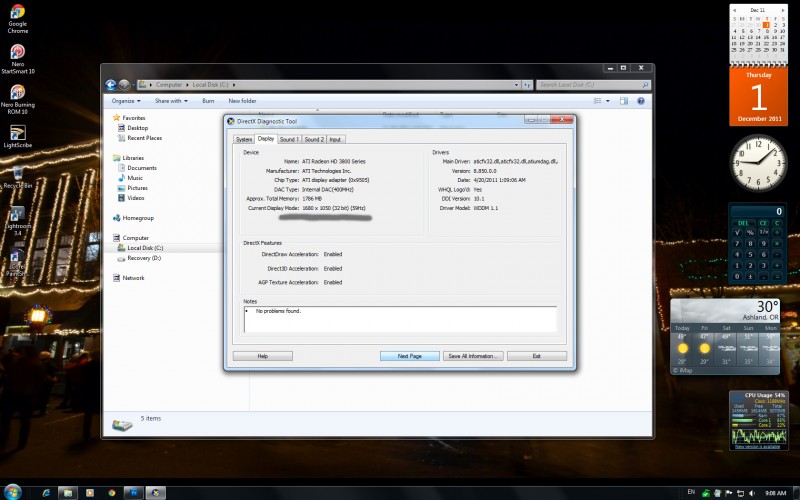Viewport: 800px width, 500px height.
Task: Open Explorer help question mark icon
Action: click(x=641, y=101)
